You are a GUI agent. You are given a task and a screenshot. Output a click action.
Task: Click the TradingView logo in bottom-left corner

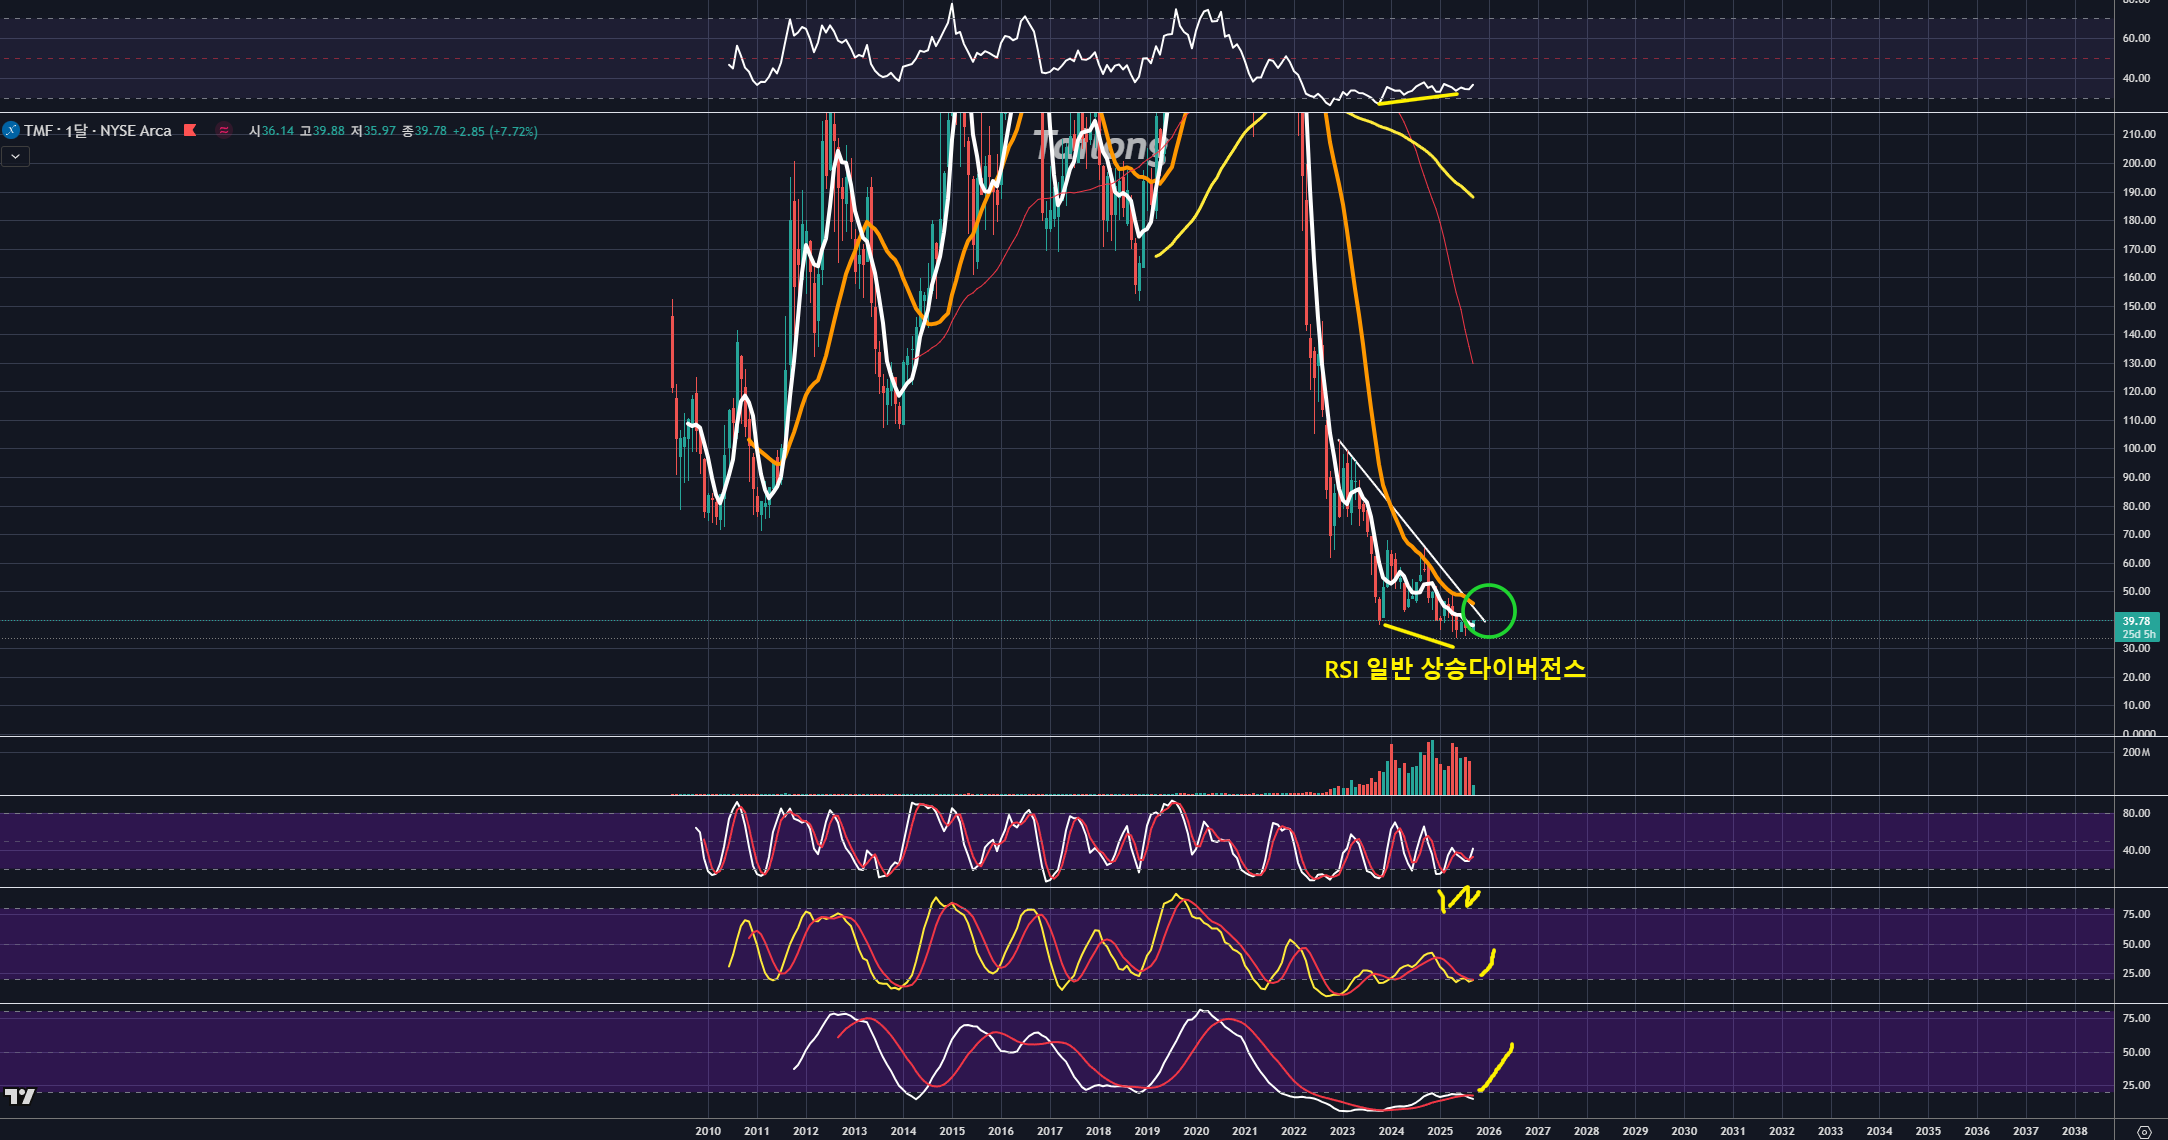point(19,1096)
